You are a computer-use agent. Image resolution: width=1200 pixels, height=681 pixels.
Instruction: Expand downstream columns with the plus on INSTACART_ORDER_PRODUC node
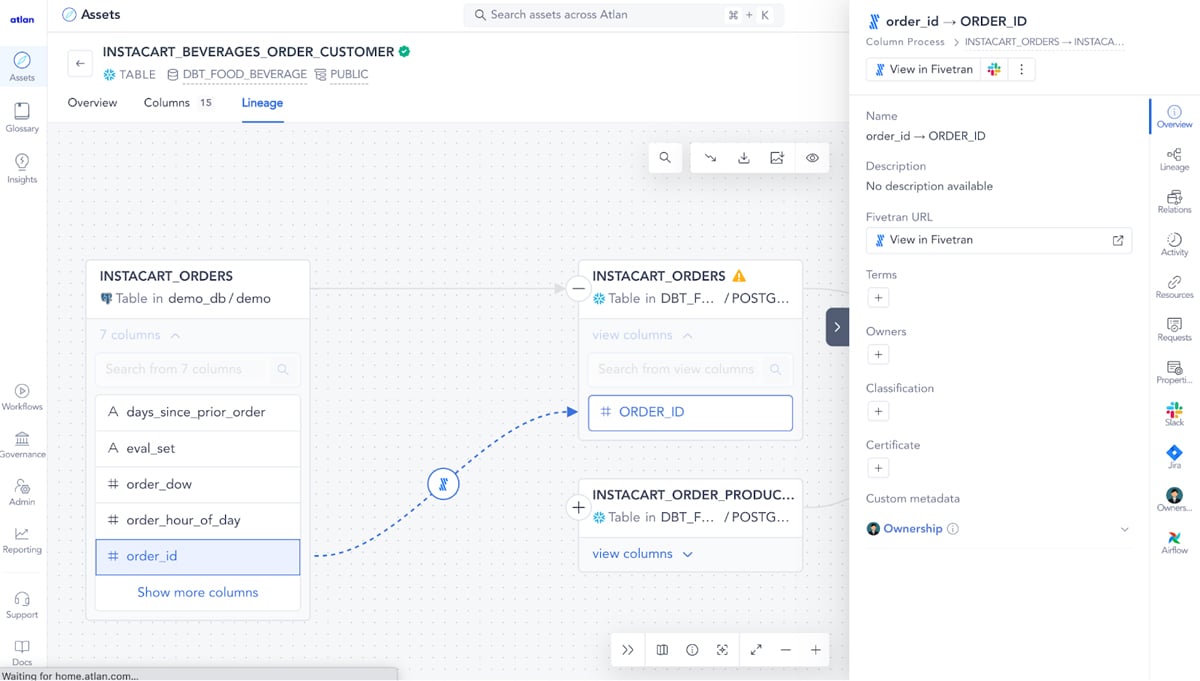[579, 507]
